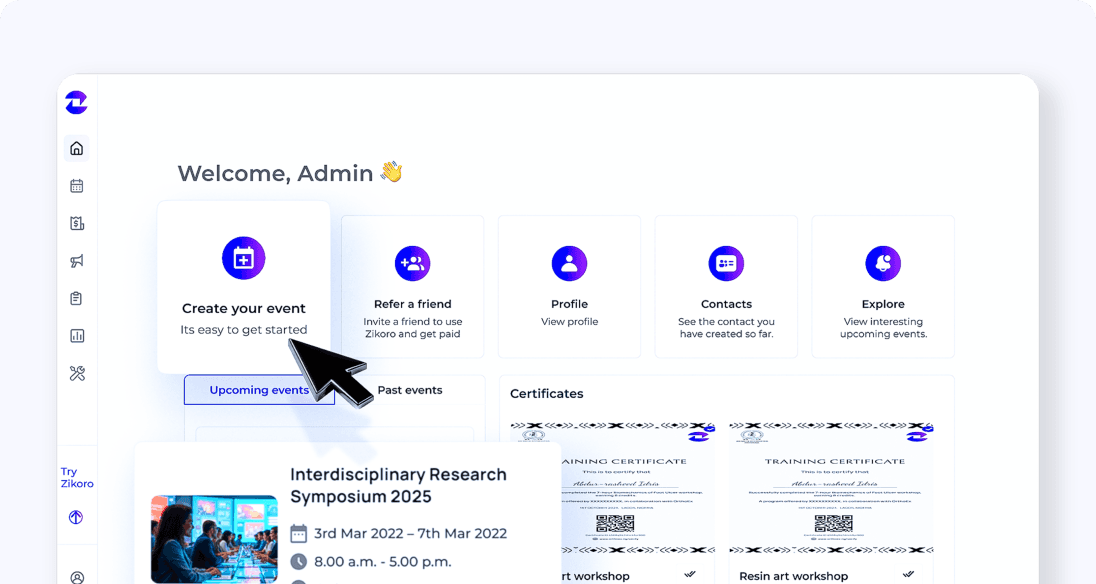The width and height of the screenshot is (1096, 584).
Task: Click the Refer a friend card
Action: tap(412, 286)
